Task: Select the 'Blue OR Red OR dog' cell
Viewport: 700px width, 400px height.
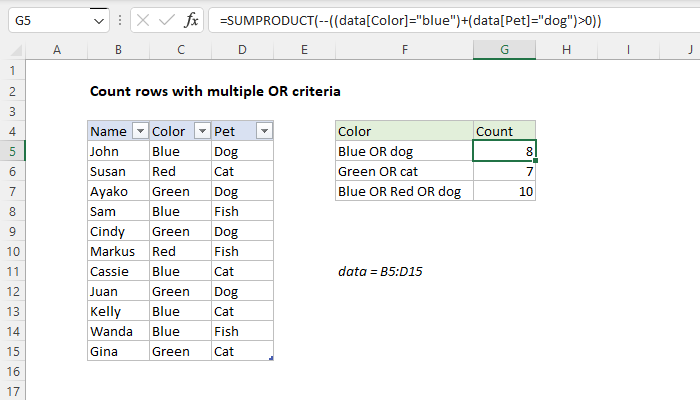Action: (404, 191)
